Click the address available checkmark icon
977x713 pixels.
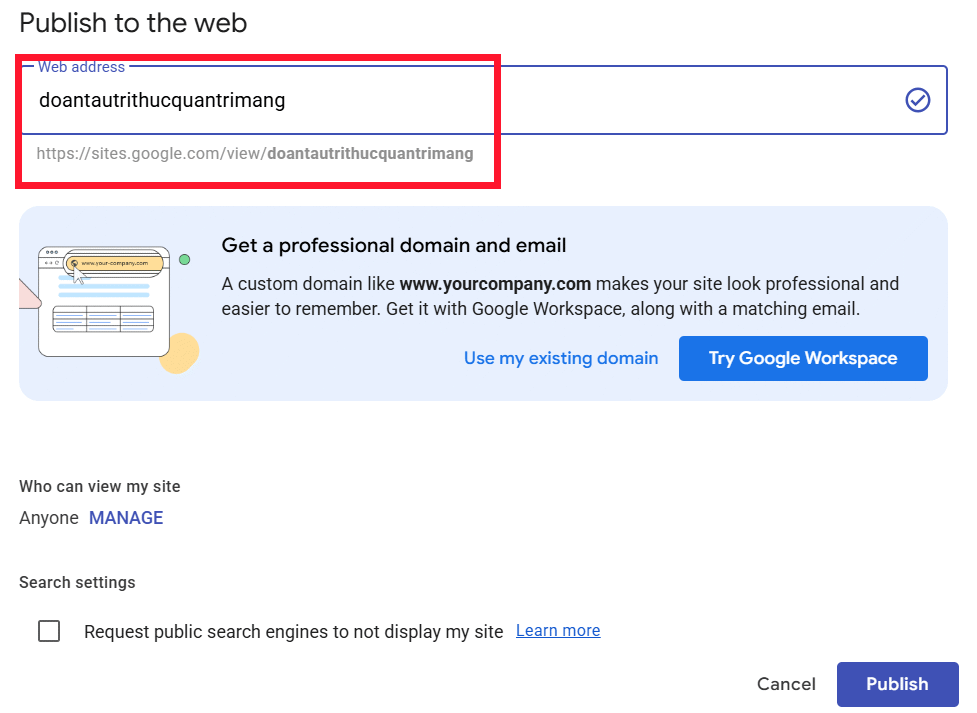[x=917, y=100]
